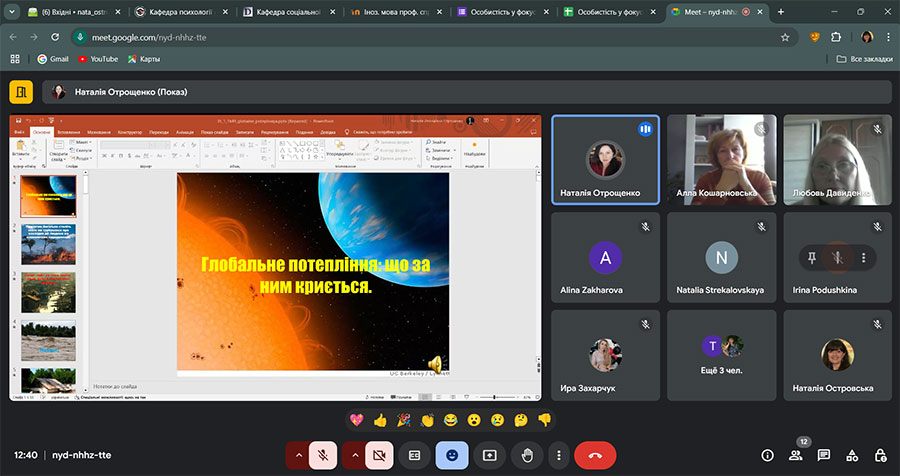900x476 pixels.
Task: Expand audio settings arrow beside microphone
Action: tap(297, 454)
